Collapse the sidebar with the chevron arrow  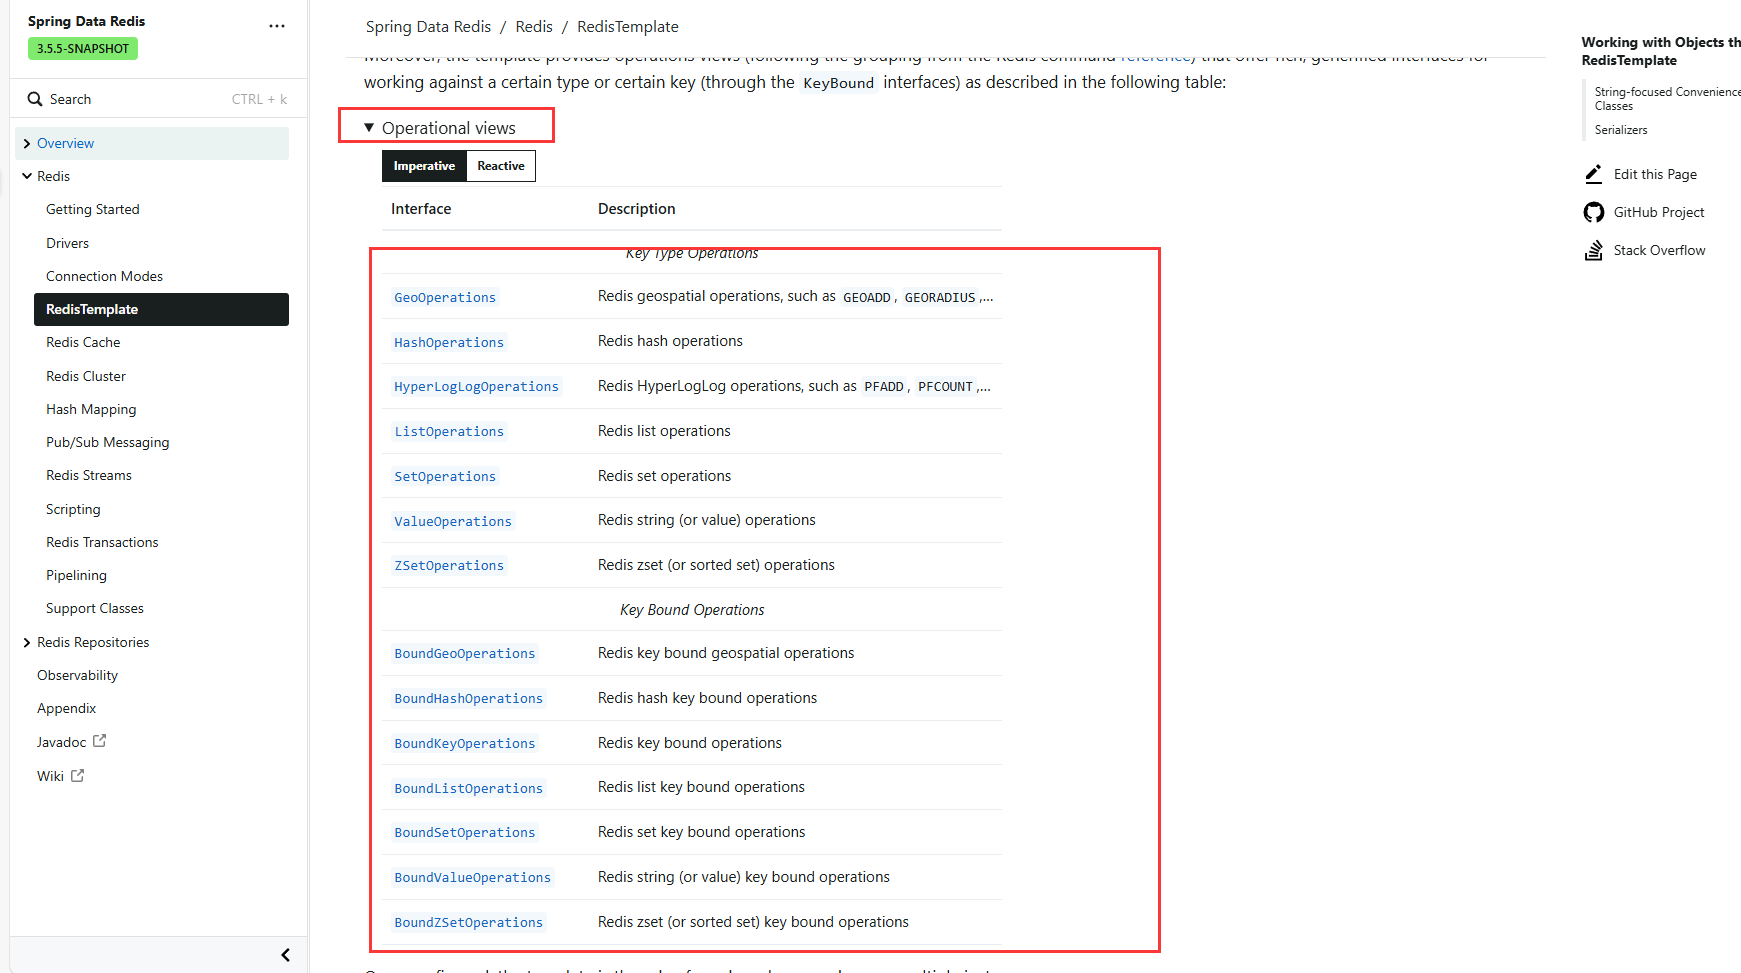(x=285, y=955)
